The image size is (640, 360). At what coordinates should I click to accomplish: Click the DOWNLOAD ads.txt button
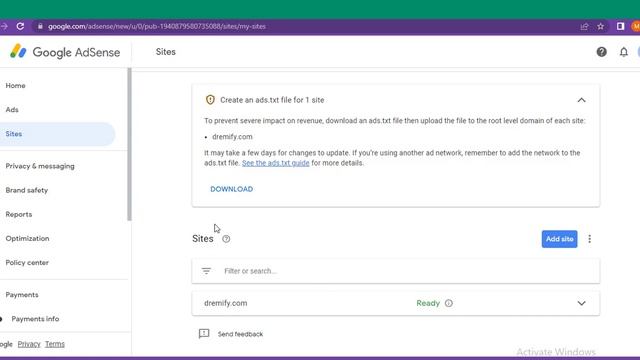(231, 189)
